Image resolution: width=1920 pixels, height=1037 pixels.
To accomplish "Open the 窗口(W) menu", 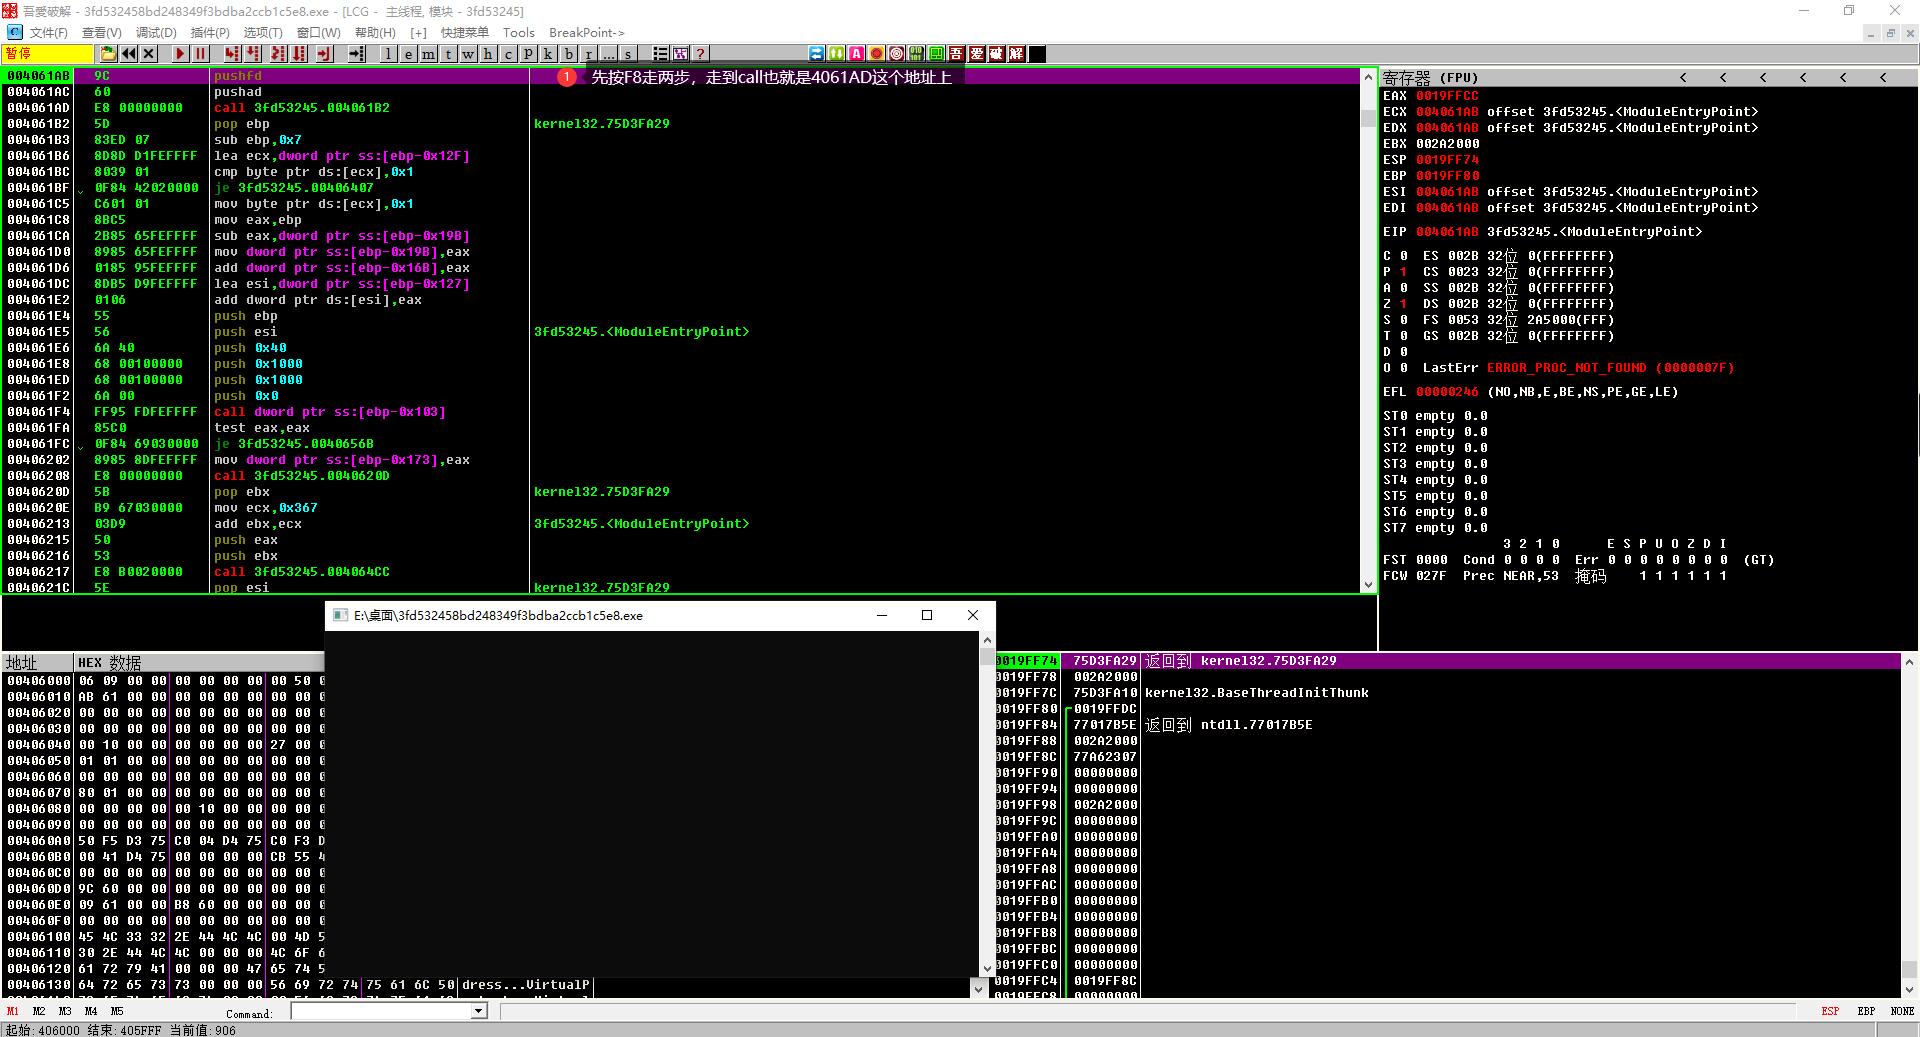I will (x=318, y=33).
